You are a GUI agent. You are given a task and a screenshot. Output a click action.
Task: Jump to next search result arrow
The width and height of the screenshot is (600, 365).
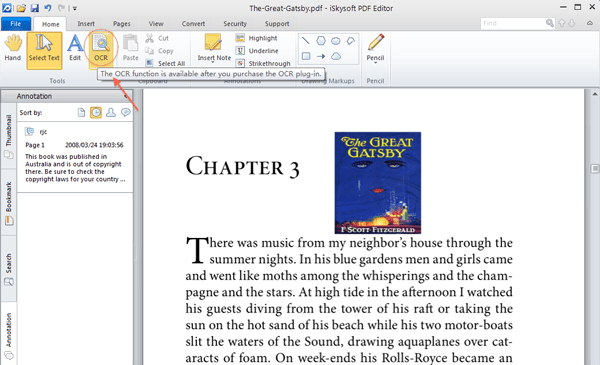[x=571, y=23]
